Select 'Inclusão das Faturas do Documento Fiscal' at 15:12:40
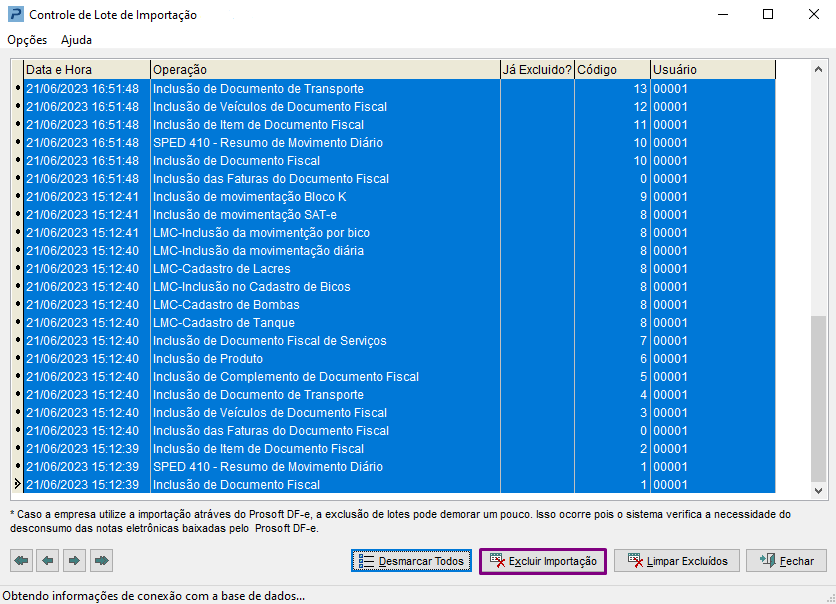This screenshot has height=604, width=836. [399, 431]
